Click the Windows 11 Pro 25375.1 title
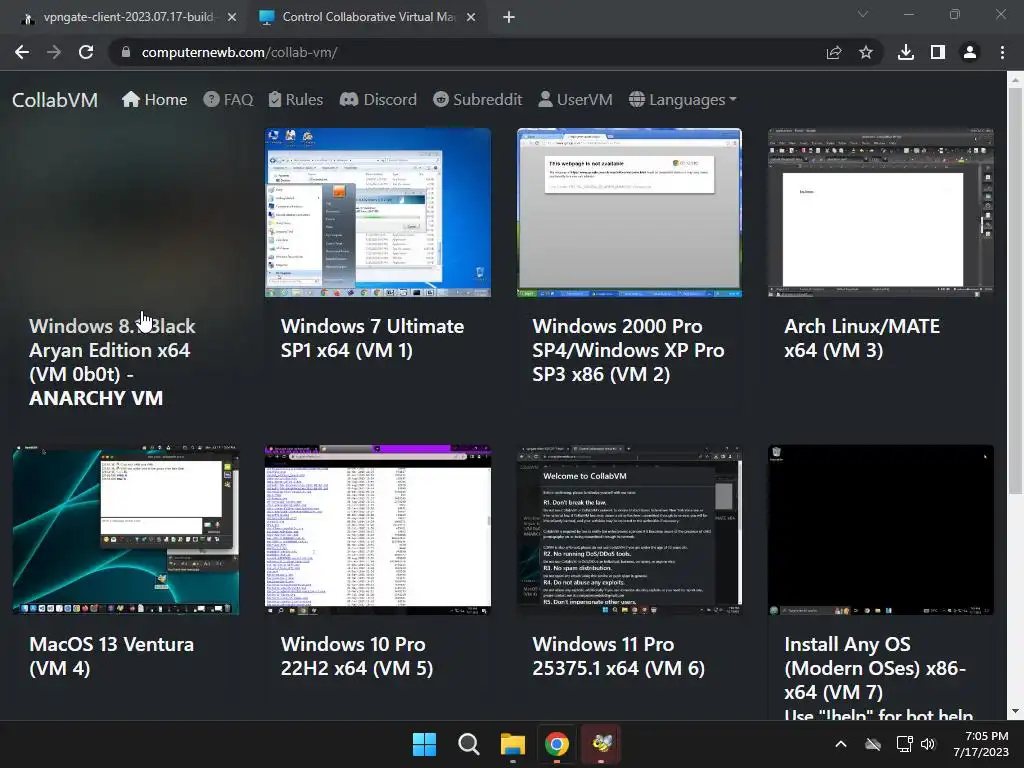Image resolution: width=1024 pixels, height=768 pixels. (618, 656)
